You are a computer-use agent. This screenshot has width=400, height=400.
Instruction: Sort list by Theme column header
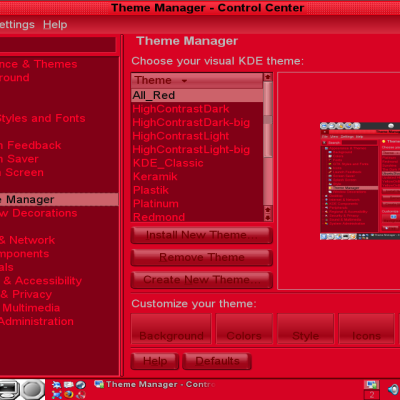coord(197,80)
